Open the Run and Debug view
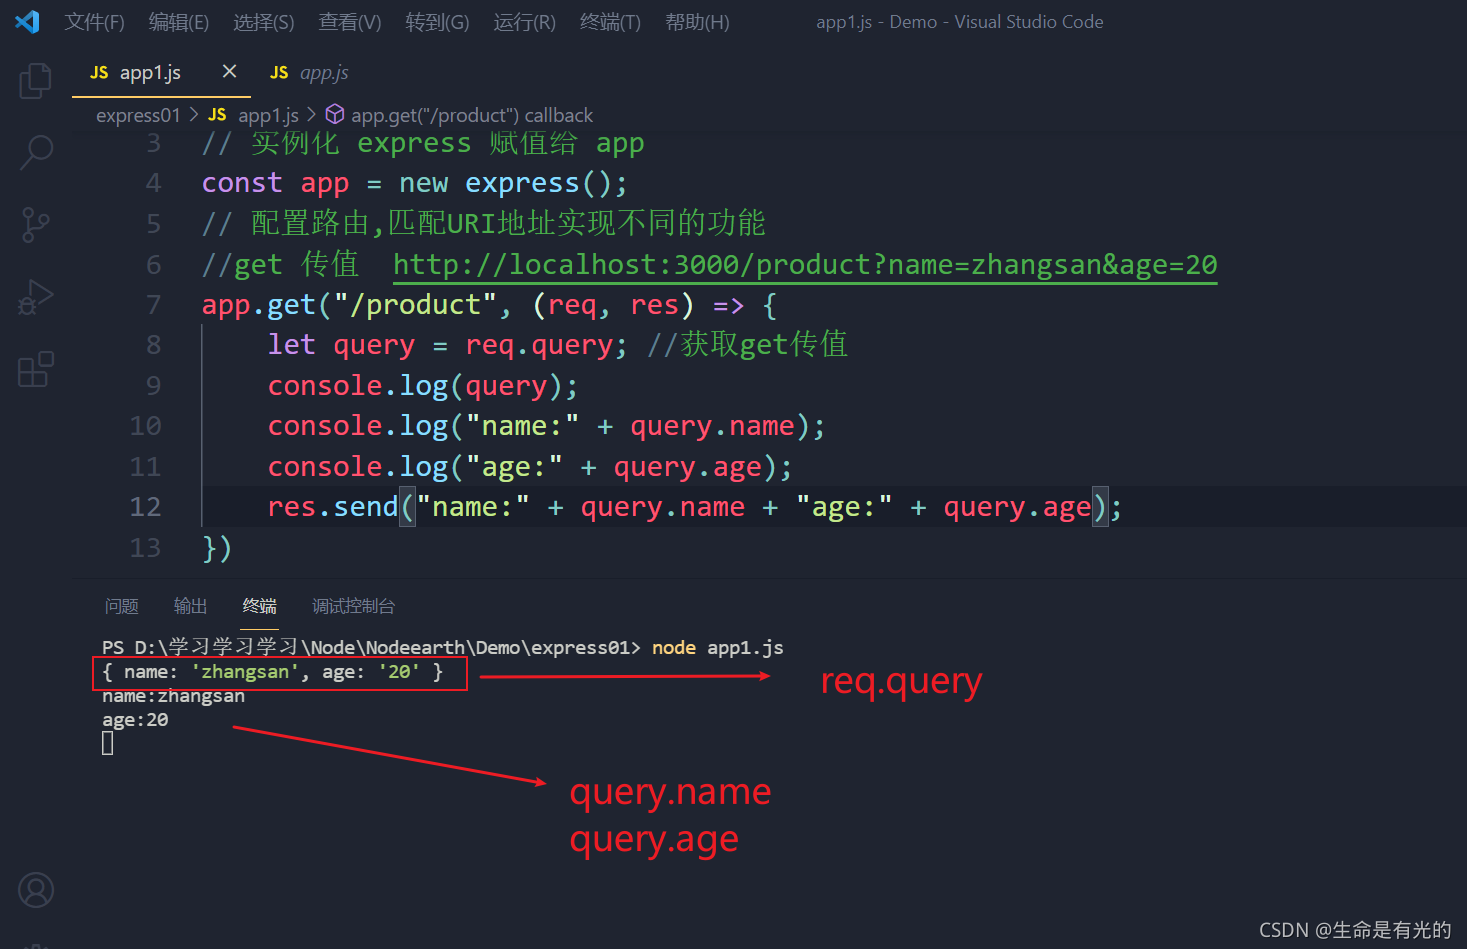 coord(35,298)
